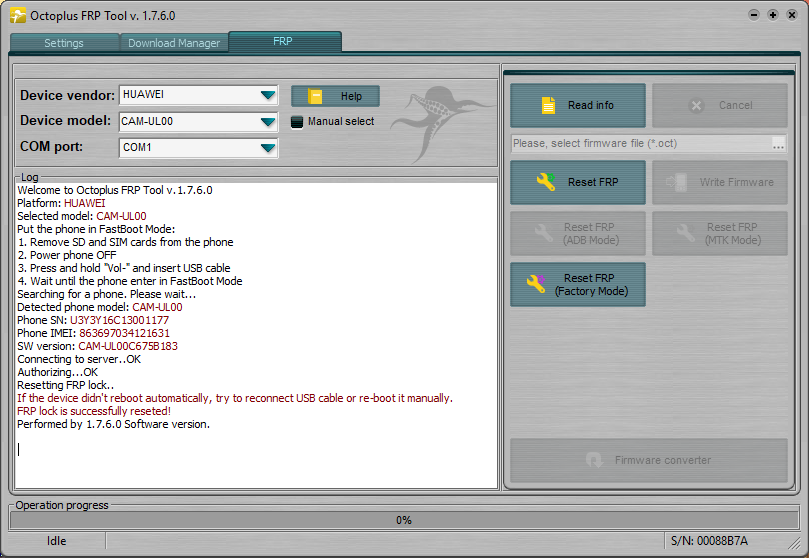Click Reset FRP (Factory Mode) label
The image size is (809, 558).
pos(591,285)
